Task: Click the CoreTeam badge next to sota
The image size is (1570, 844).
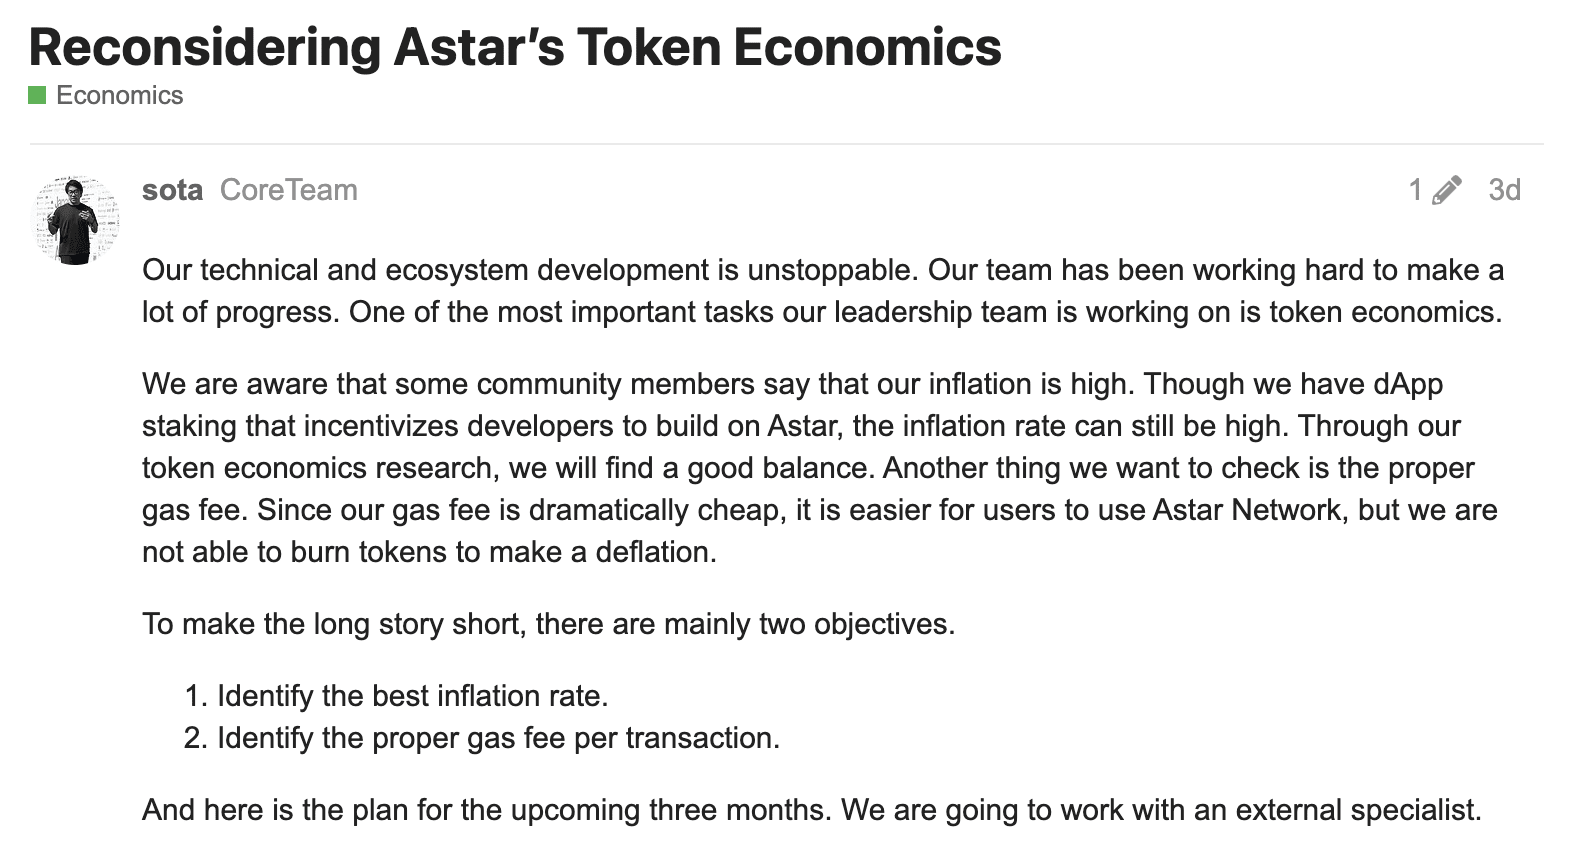Action: tap(288, 189)
